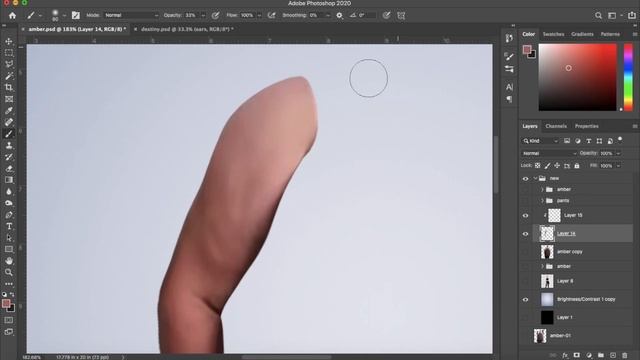640x360 pixels.
Task: Select the Frame tool
Action: click(x=9, y=99)
